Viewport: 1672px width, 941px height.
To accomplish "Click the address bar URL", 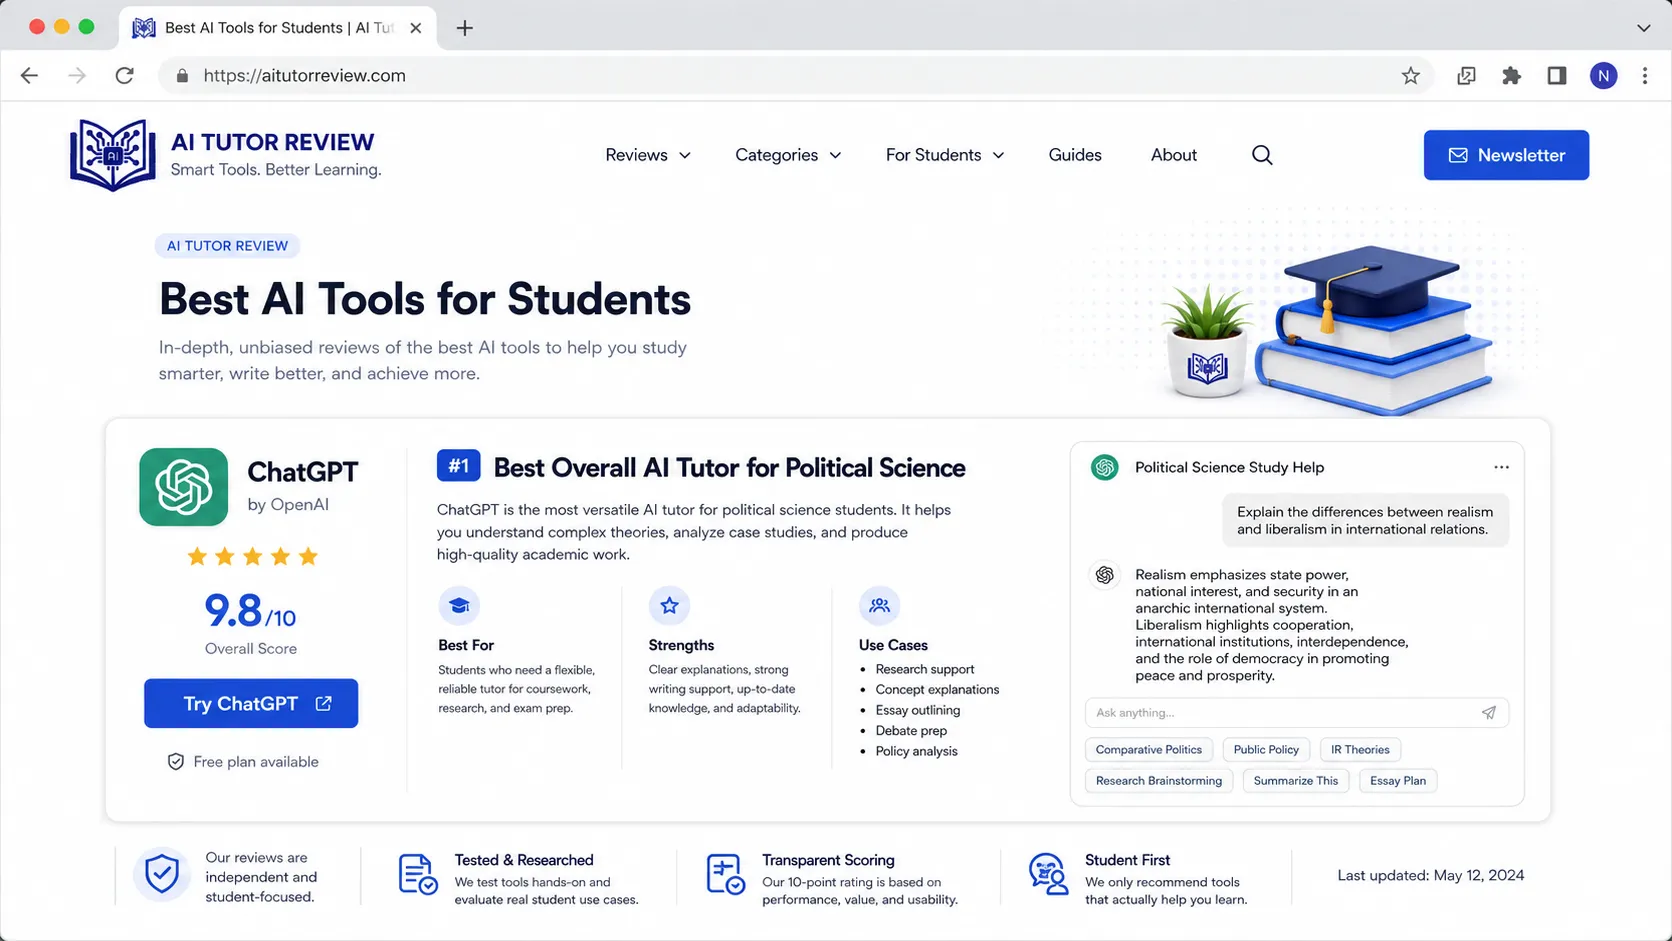I will tap(304, 76).
